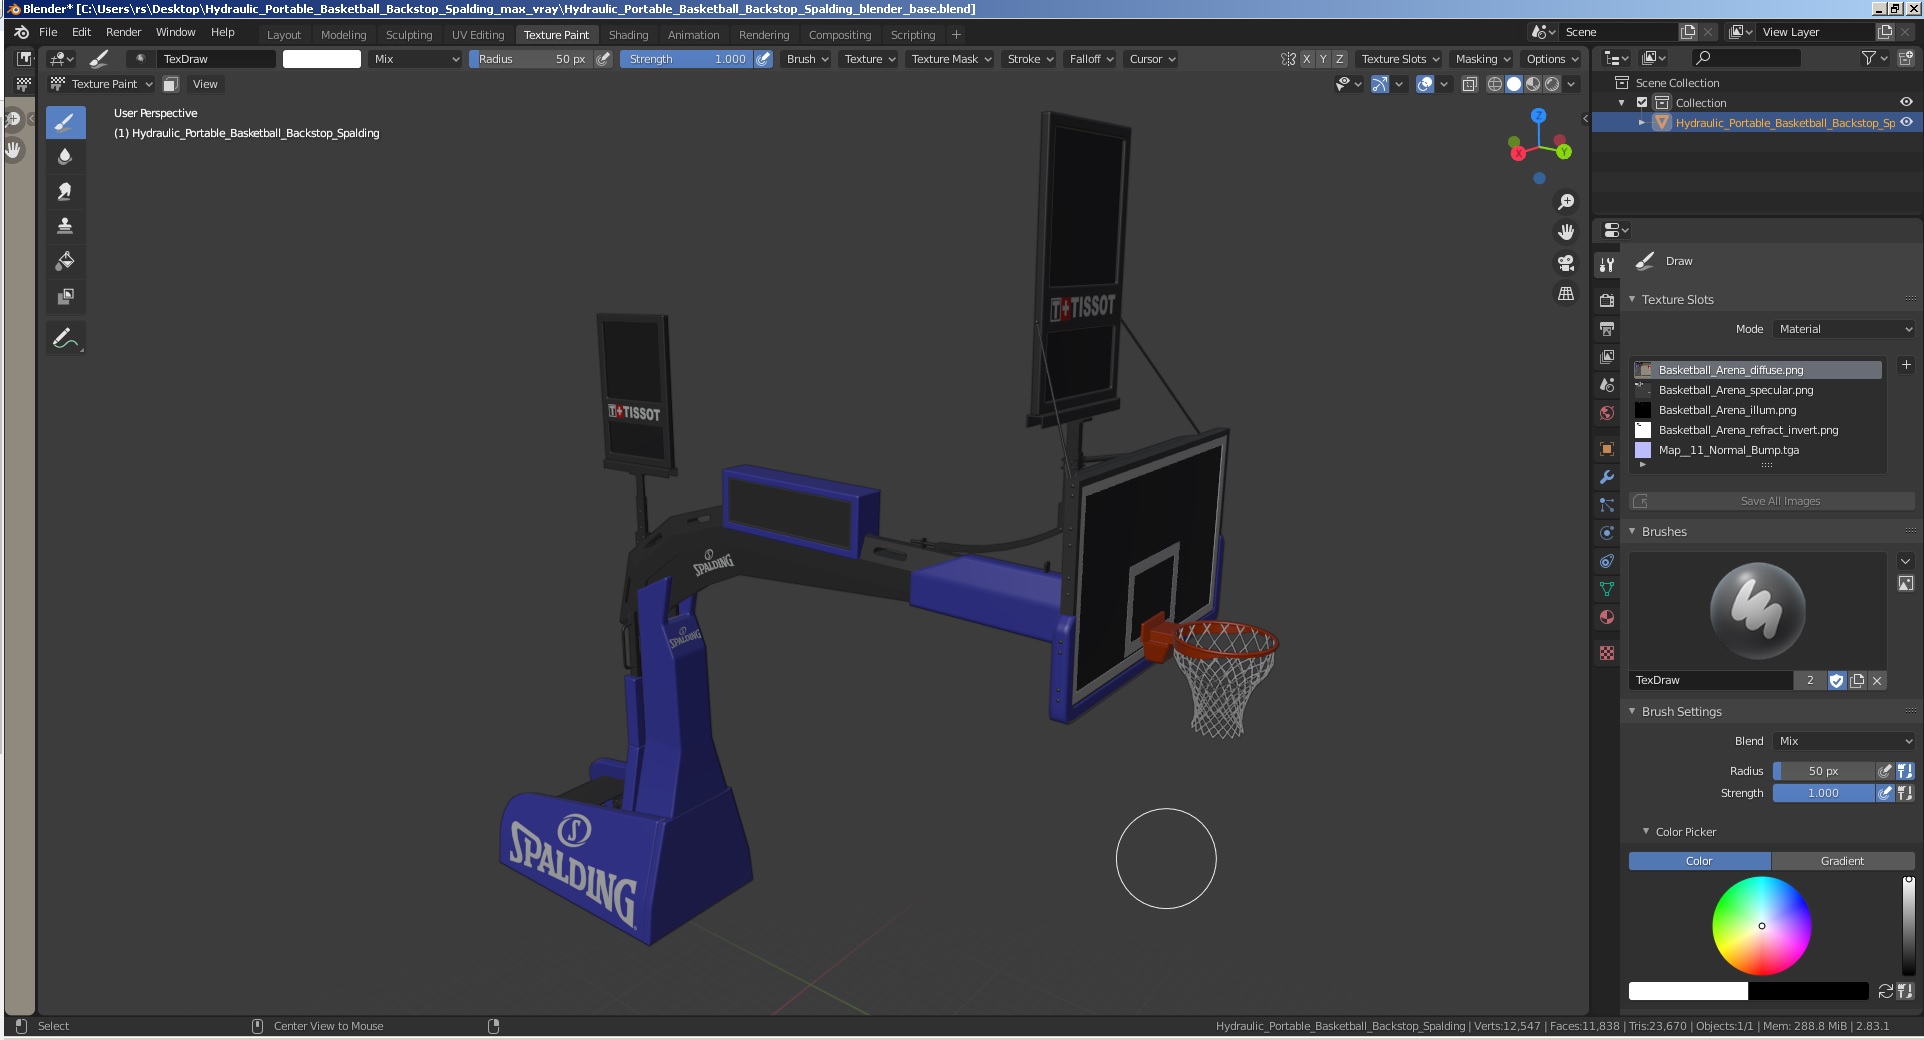
Task: Toggle X axis symmetry
Action: 1306,59
